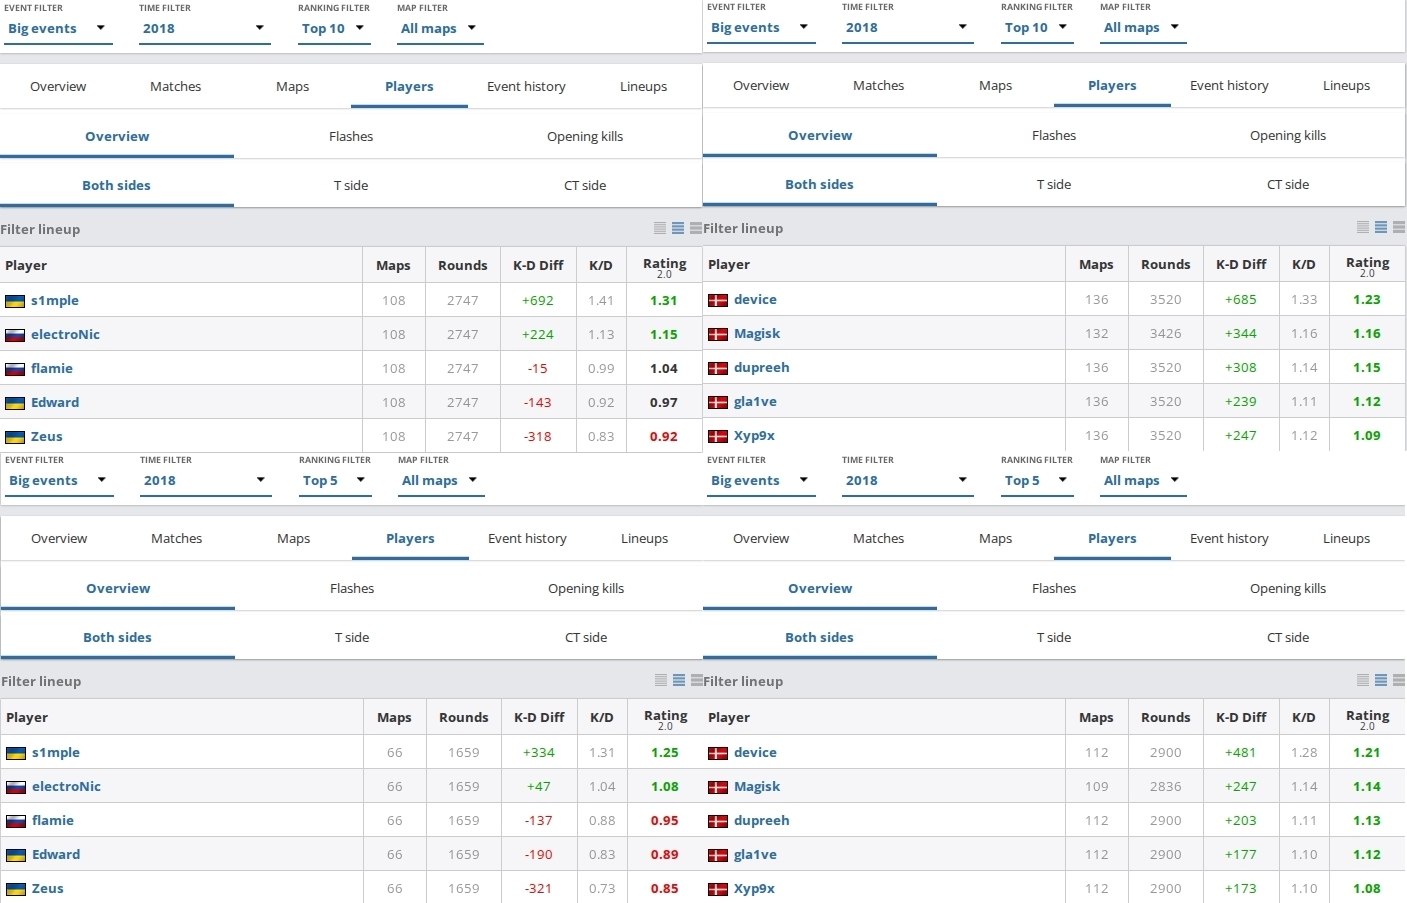Select T side in Top 10 s1mple panel
Viewport: 1407px width, 903px height.
click(351, 186)
